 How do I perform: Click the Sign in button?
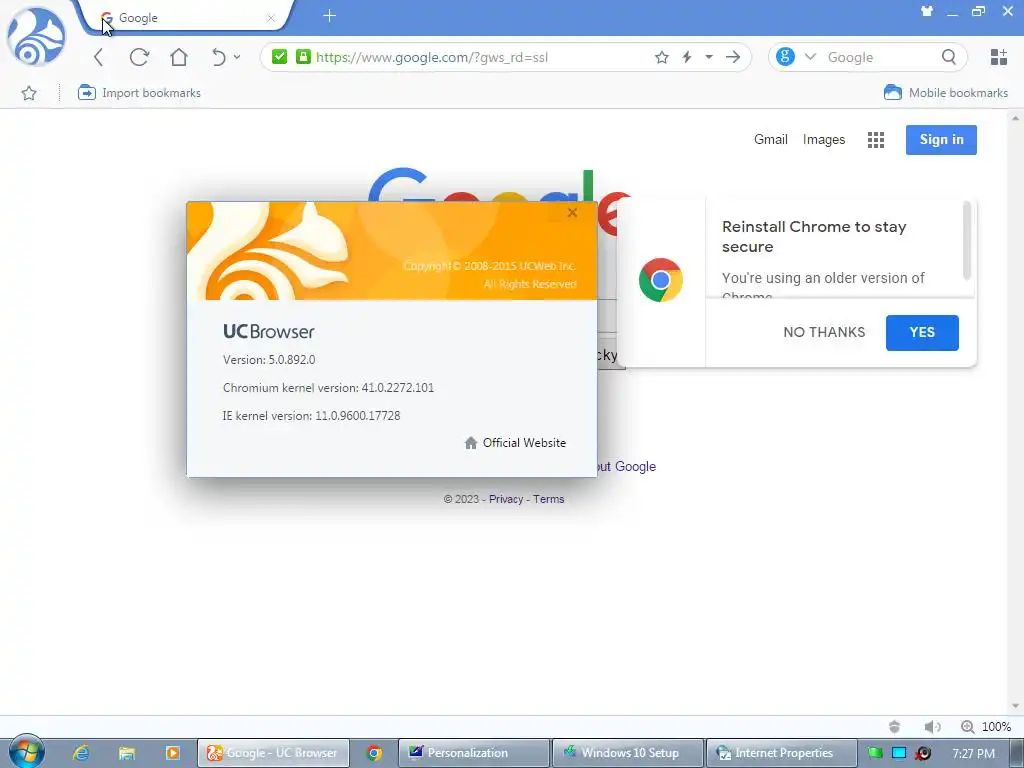(x=941, y=140)
